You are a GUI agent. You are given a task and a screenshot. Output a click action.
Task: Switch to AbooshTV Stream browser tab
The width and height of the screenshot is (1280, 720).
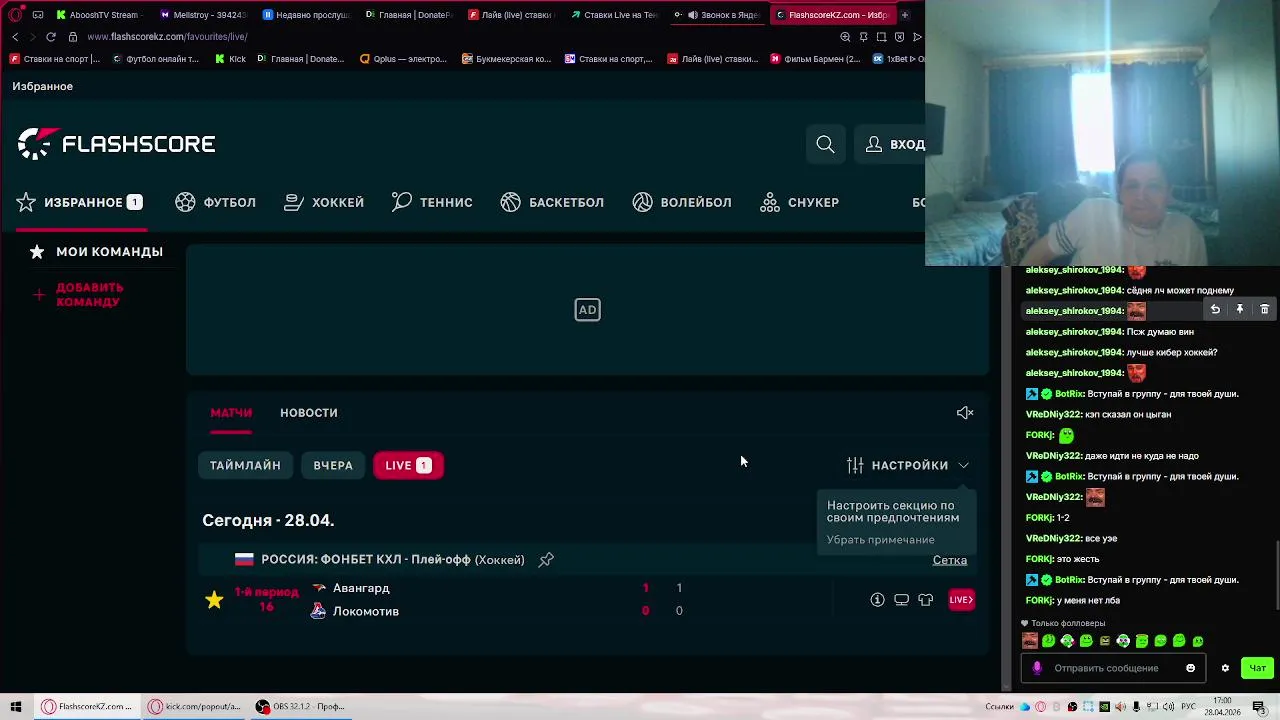click(x=100, y=15)
